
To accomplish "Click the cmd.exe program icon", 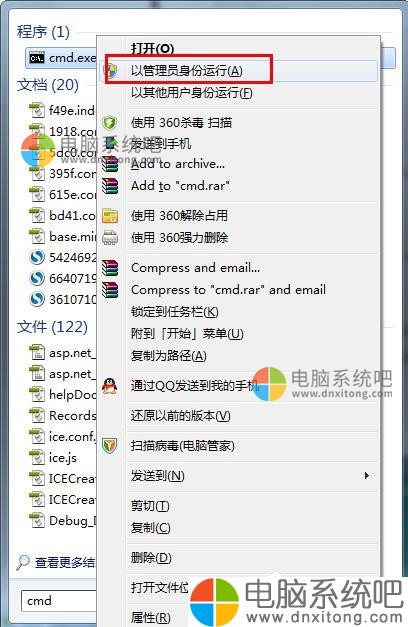I will coord(37,58).
